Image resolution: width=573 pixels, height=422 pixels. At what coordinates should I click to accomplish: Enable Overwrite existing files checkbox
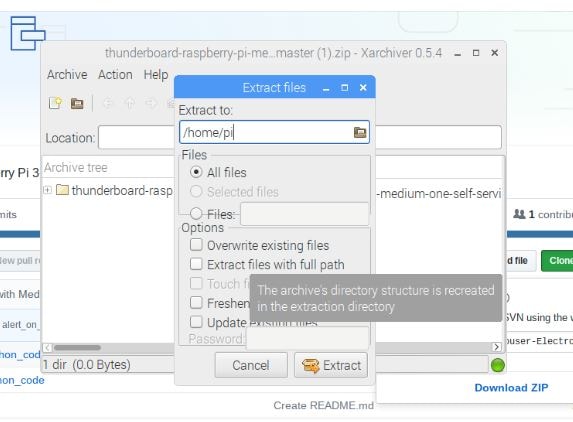196,245
